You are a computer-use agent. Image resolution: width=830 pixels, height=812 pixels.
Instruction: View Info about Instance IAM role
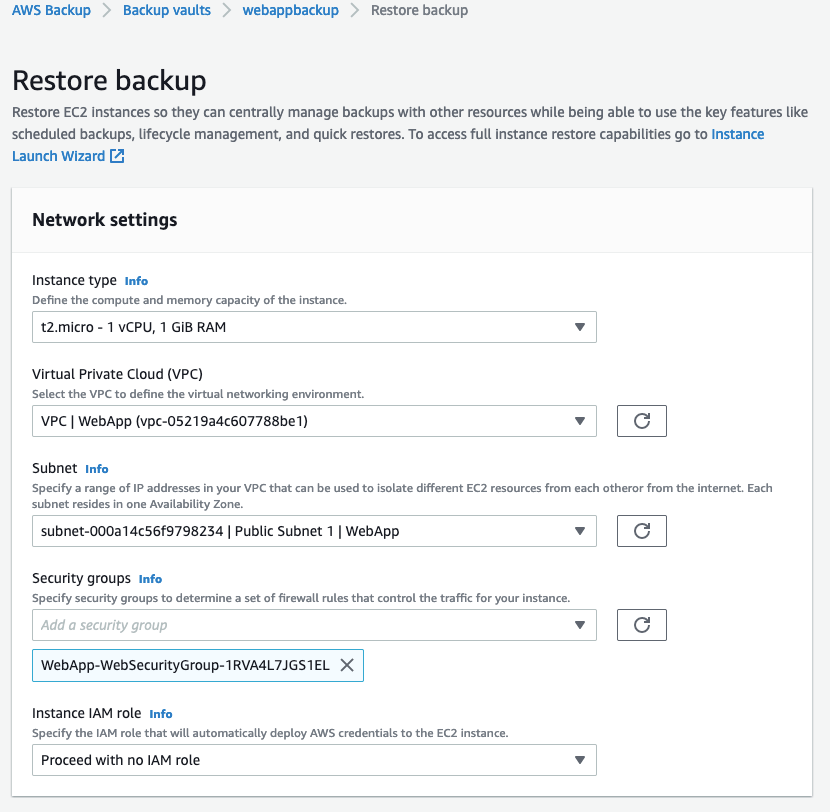pos(160,714)
